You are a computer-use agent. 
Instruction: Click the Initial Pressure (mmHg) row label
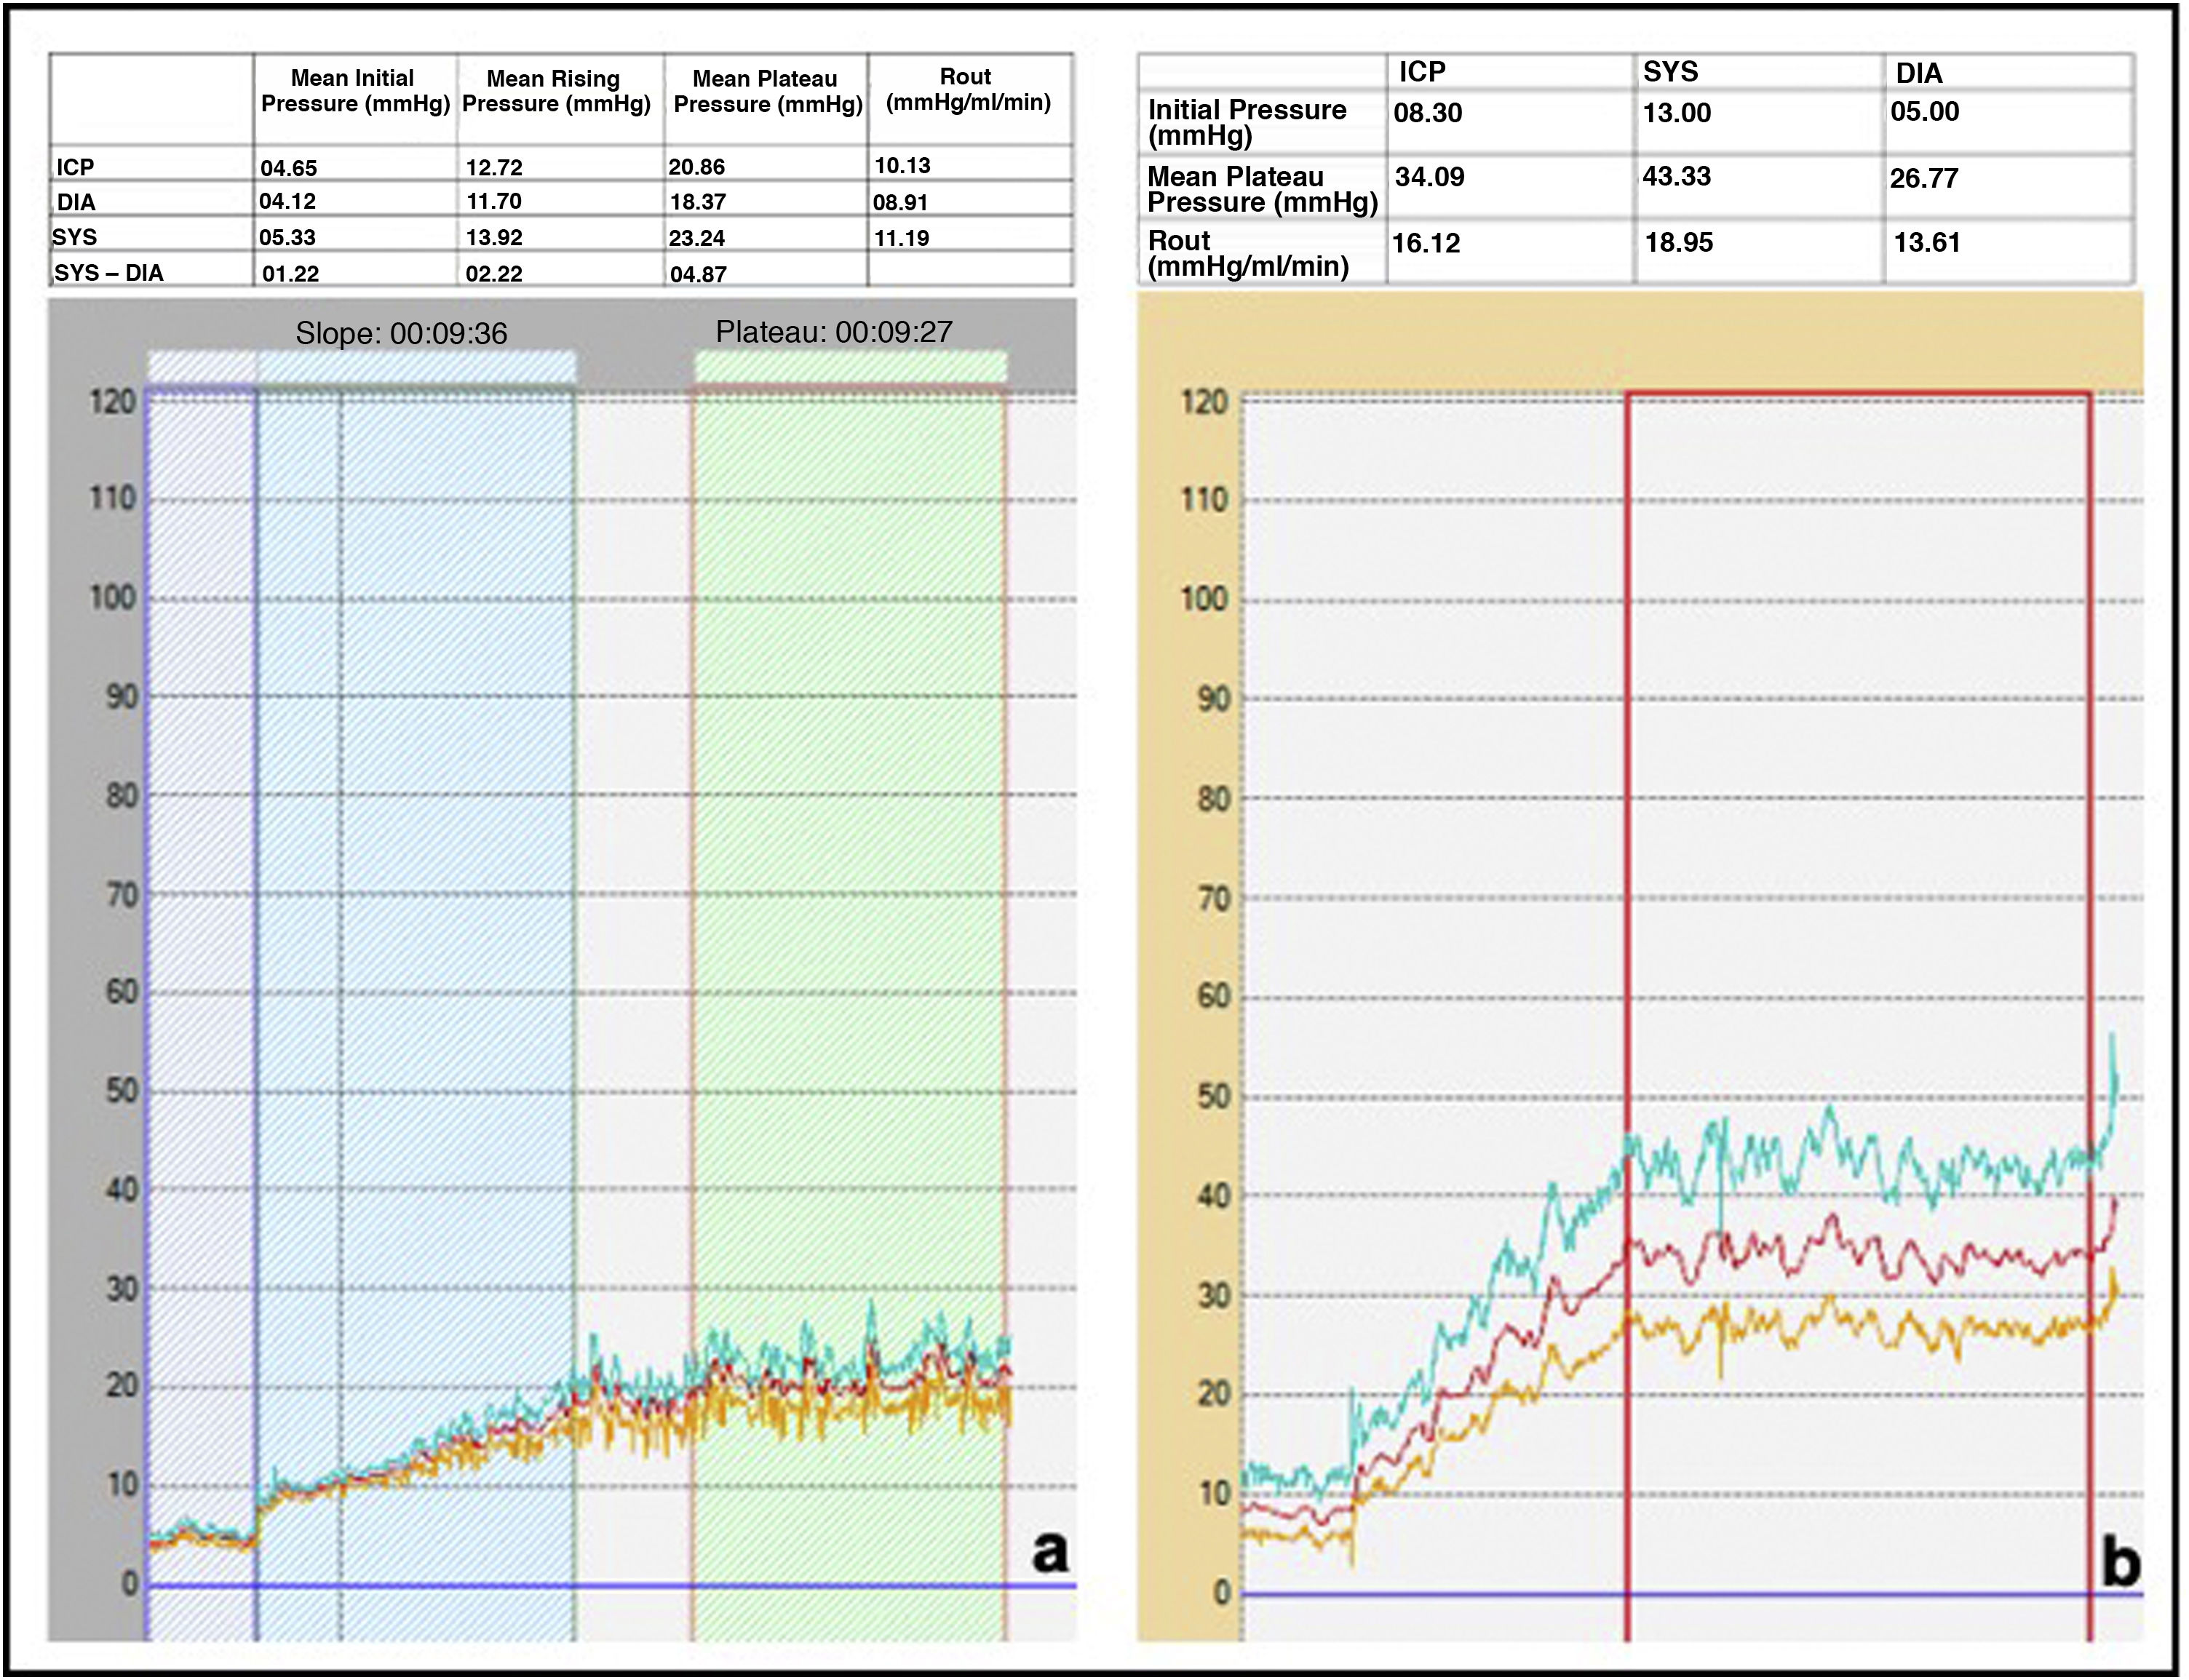(x=1246, y=122)
